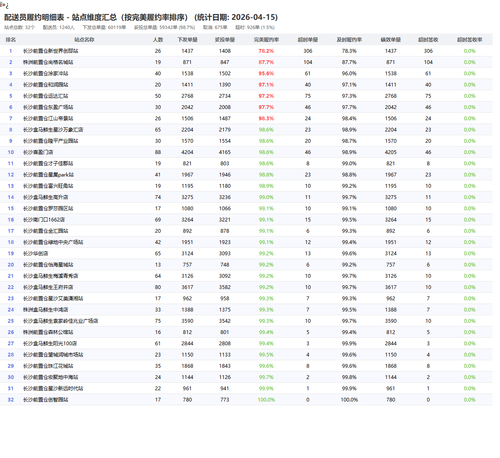Click blue rank number 16 in ranking column
Viewport: 500px width, 458px height.
11,220
